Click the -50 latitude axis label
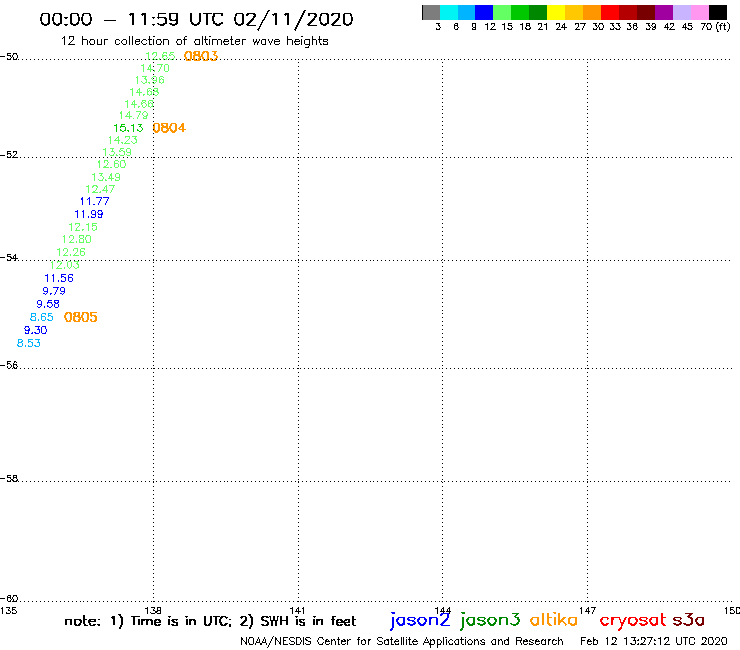Screen dimensions: 740x650 [x=9, y=57]
